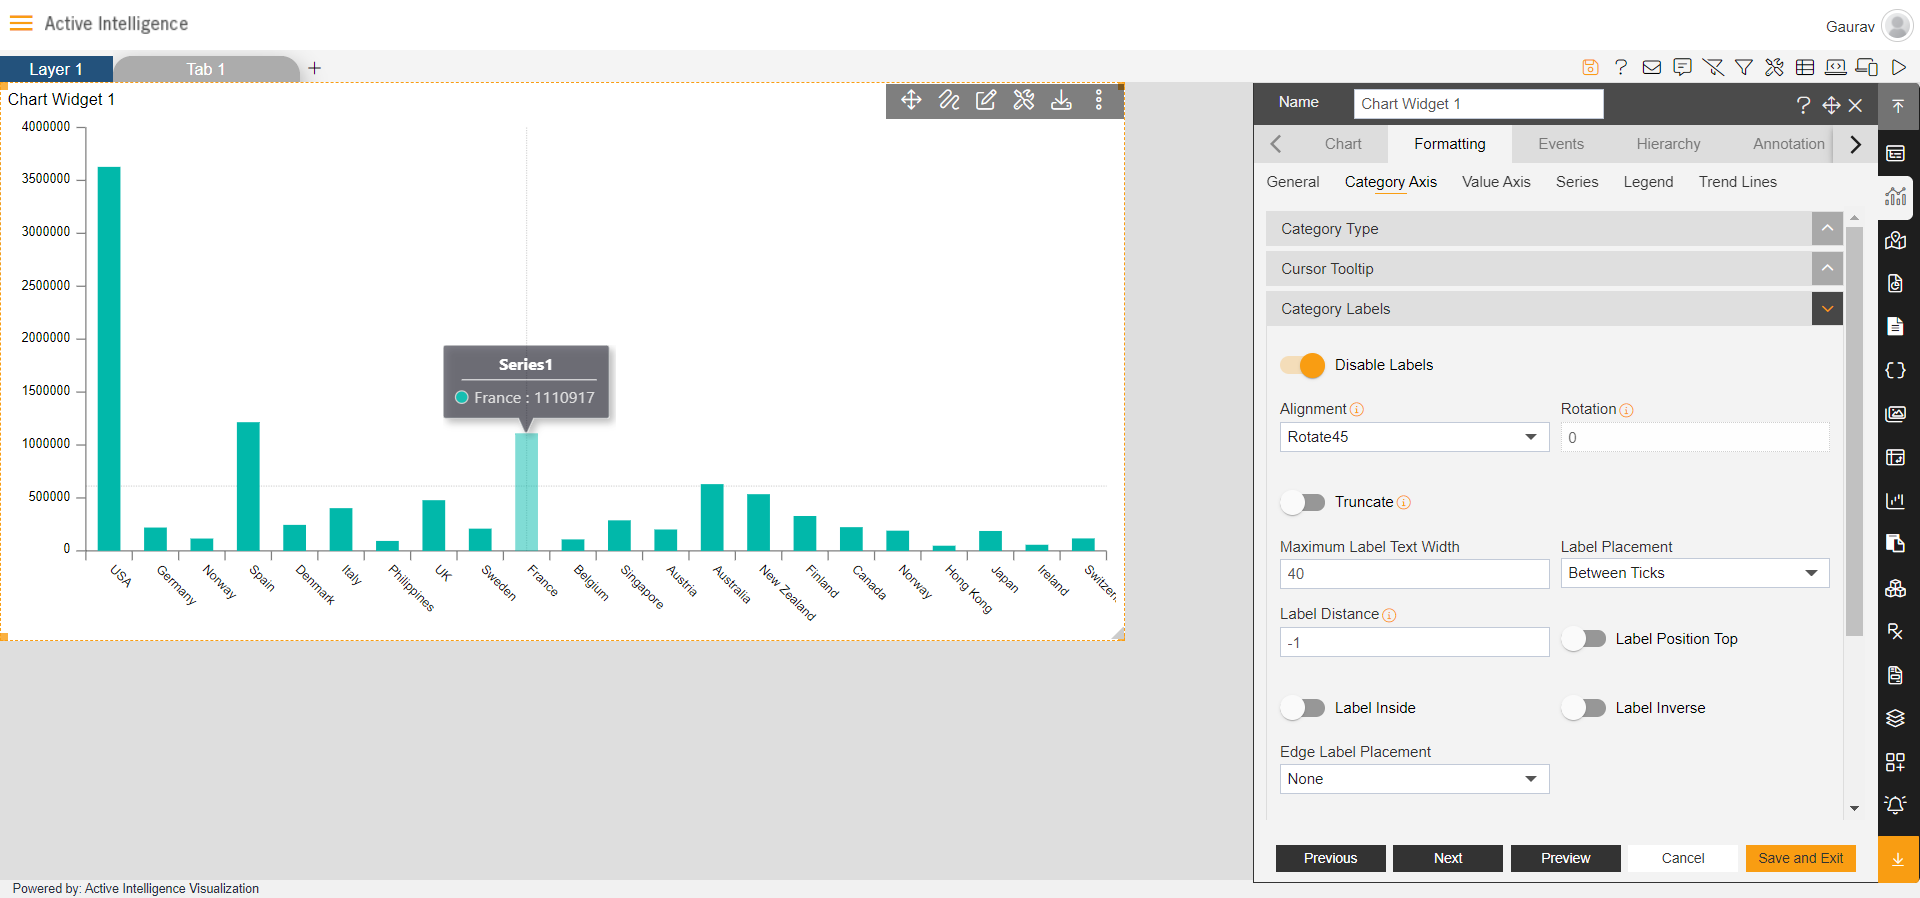Image resolution: width=1920 pixels, height=898 pixels.
Task: Click the data grid table icon
Action: (1805, 67)
